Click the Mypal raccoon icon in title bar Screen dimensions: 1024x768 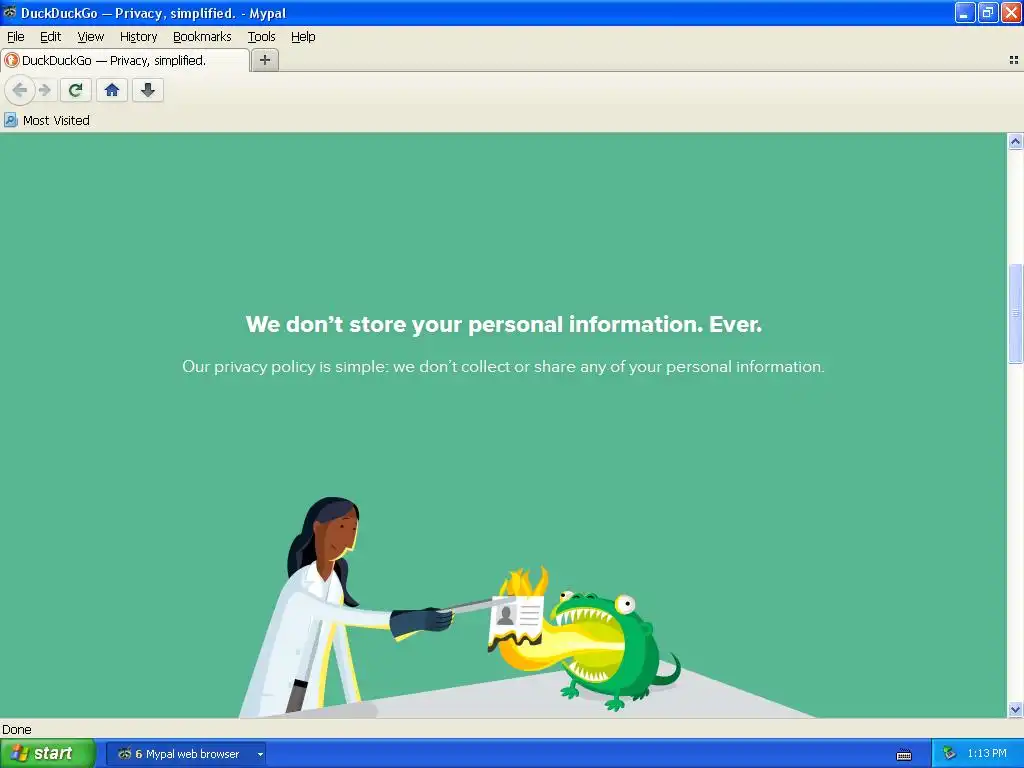click(9, 12)
